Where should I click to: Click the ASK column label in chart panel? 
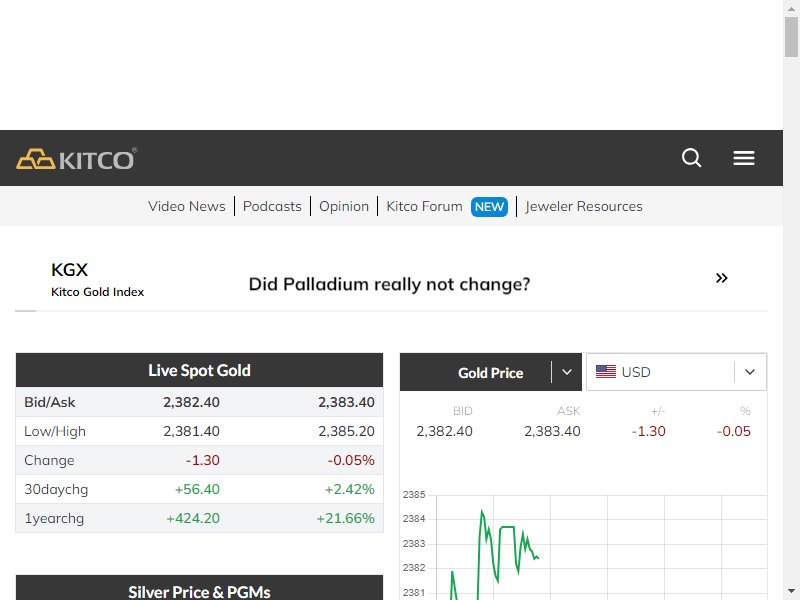569,411
